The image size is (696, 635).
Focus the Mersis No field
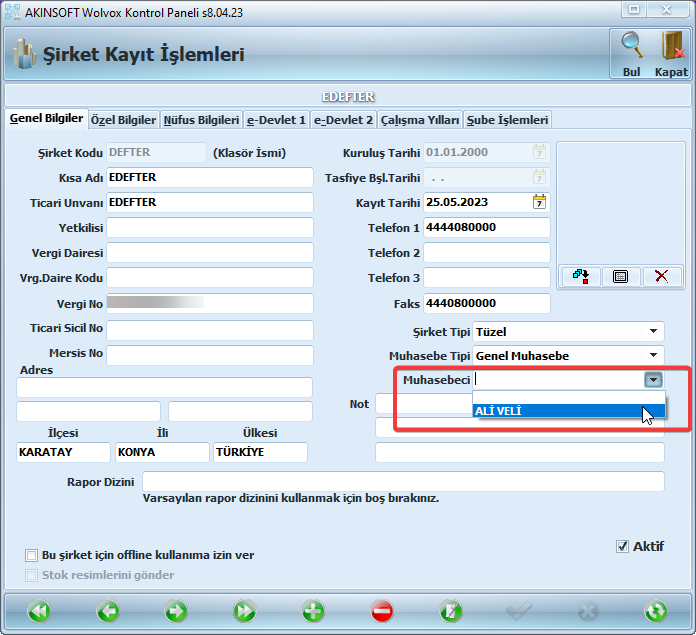tap(210, 355)
